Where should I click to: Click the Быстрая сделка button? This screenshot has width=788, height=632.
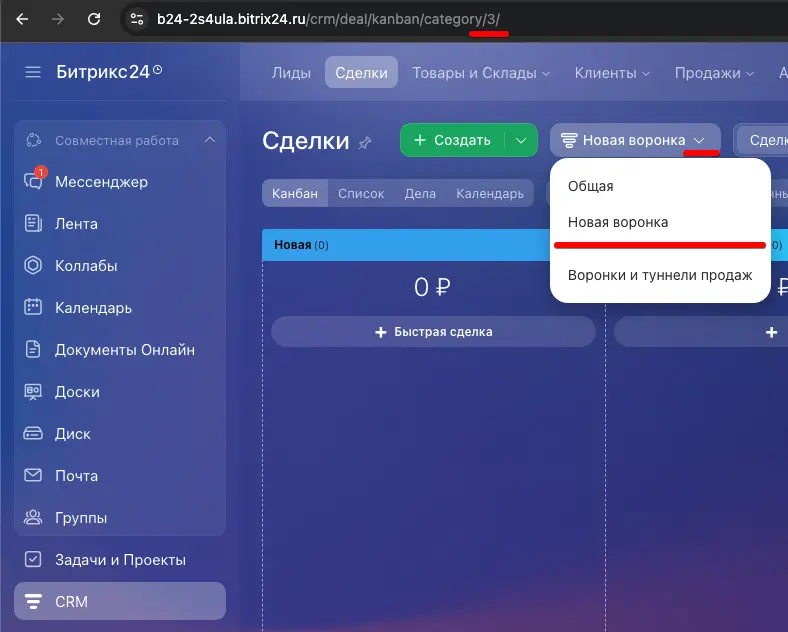pyautogui.click(x=433, y=332)
